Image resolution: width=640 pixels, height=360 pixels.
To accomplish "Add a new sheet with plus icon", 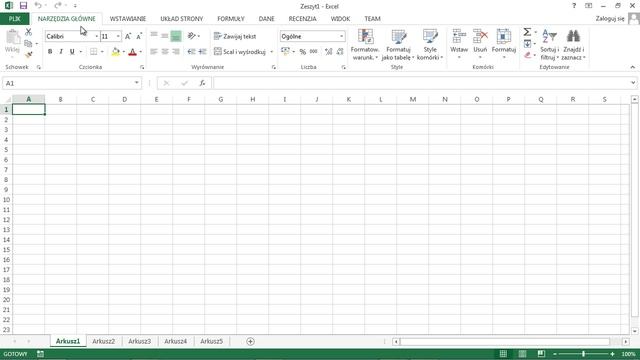I will click(x=251, y=341).
